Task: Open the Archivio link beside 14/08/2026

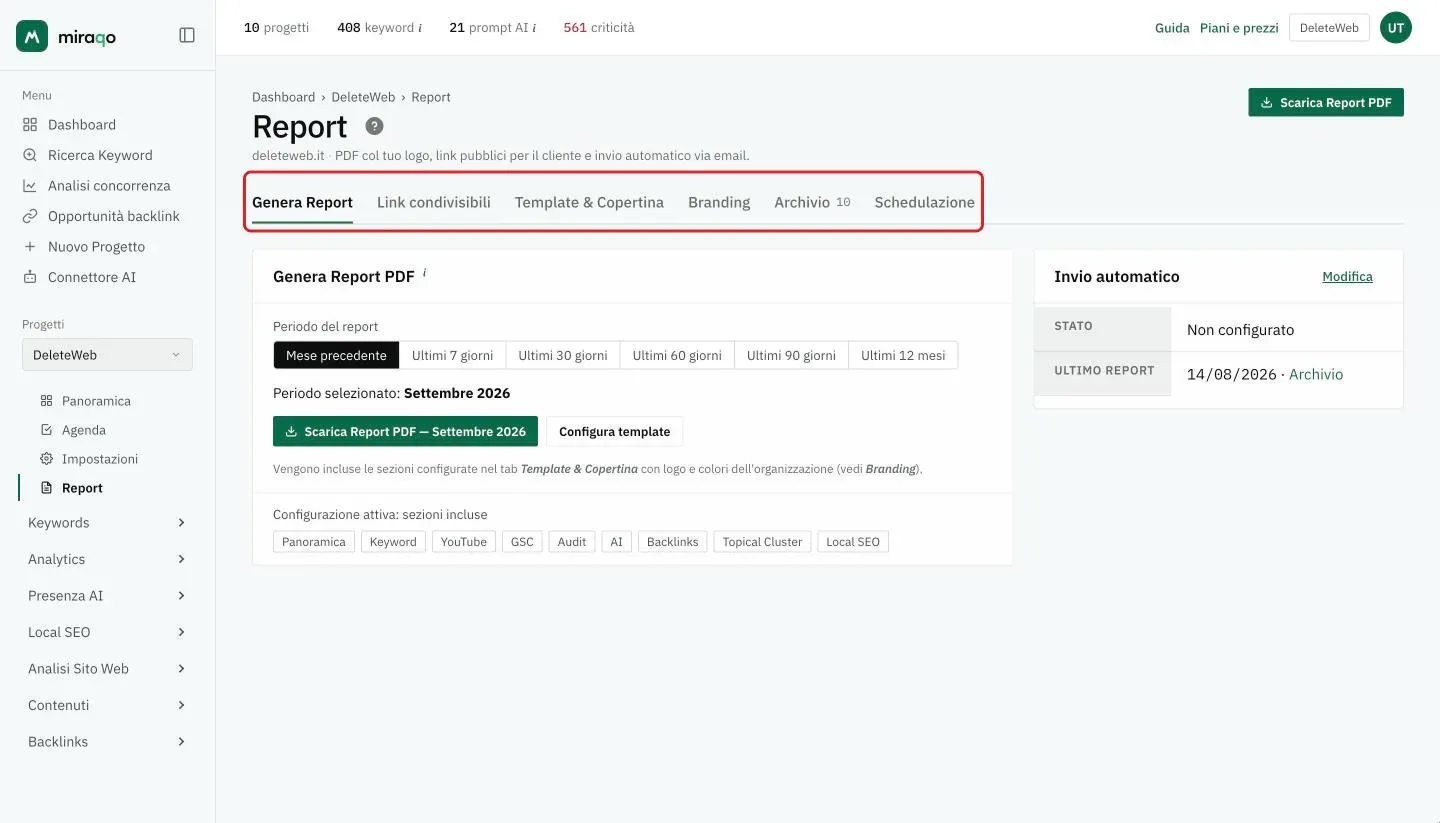Action: coord(1316,374)
